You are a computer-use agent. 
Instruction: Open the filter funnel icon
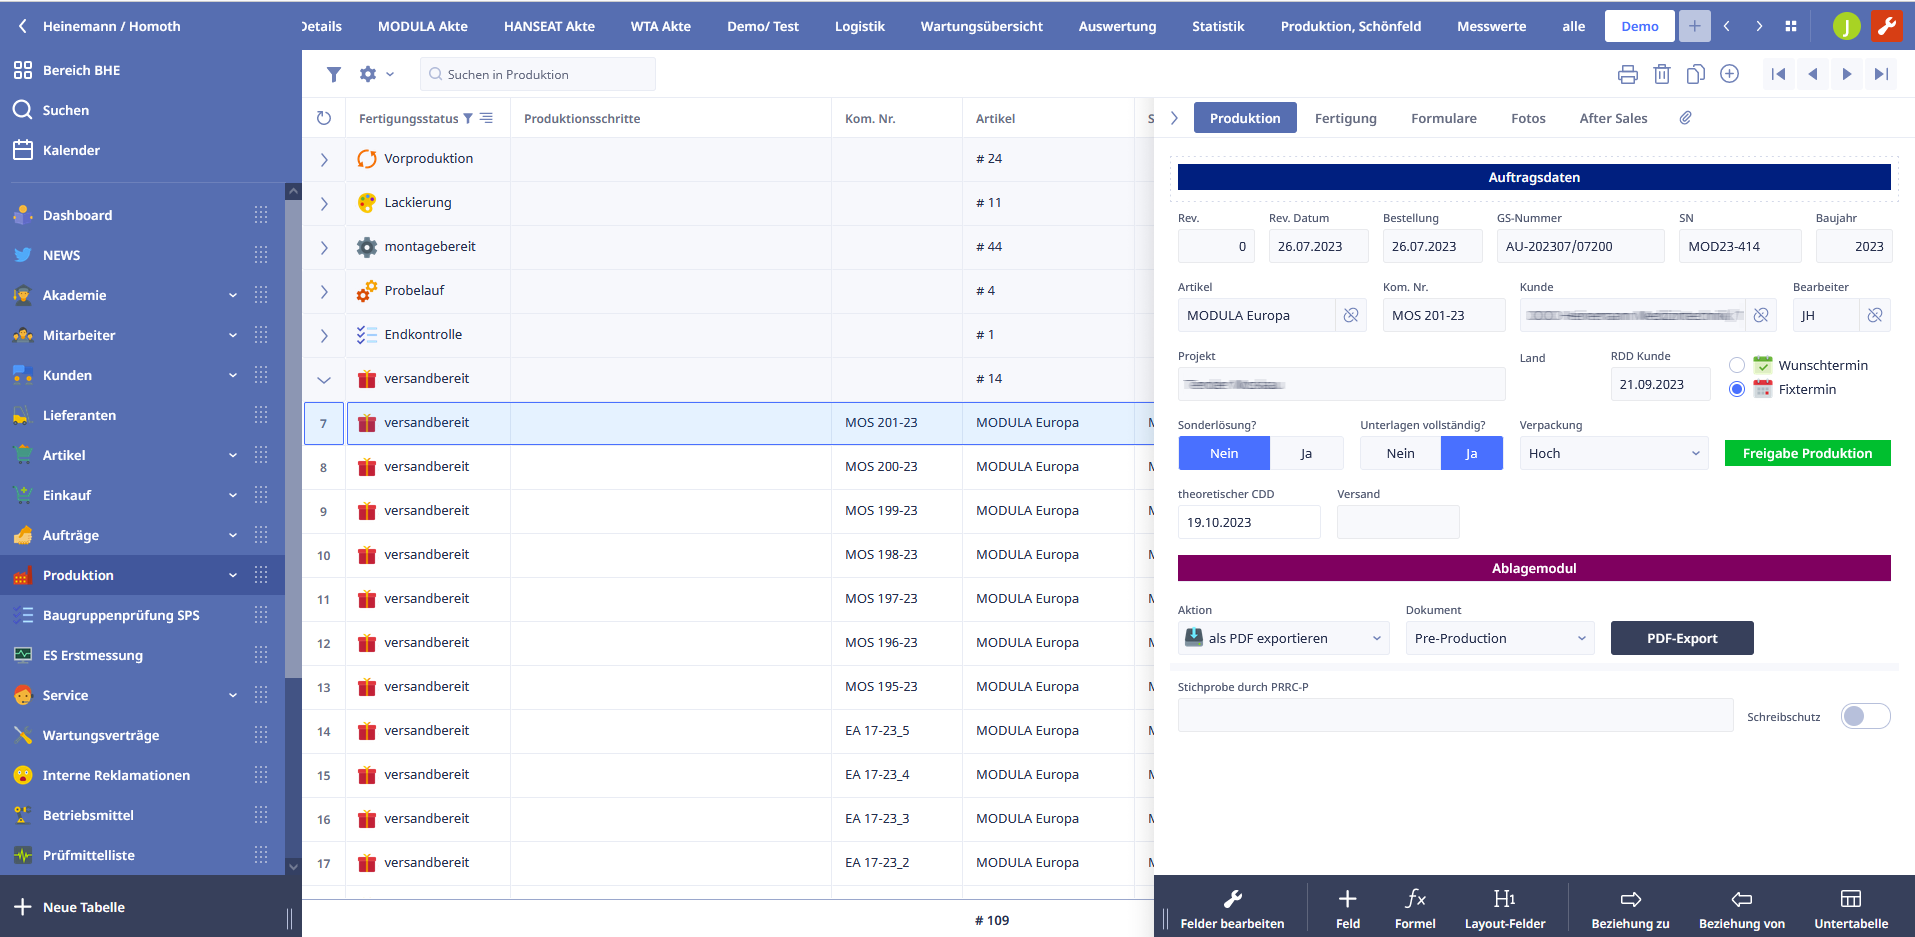(x=334, y=74)
